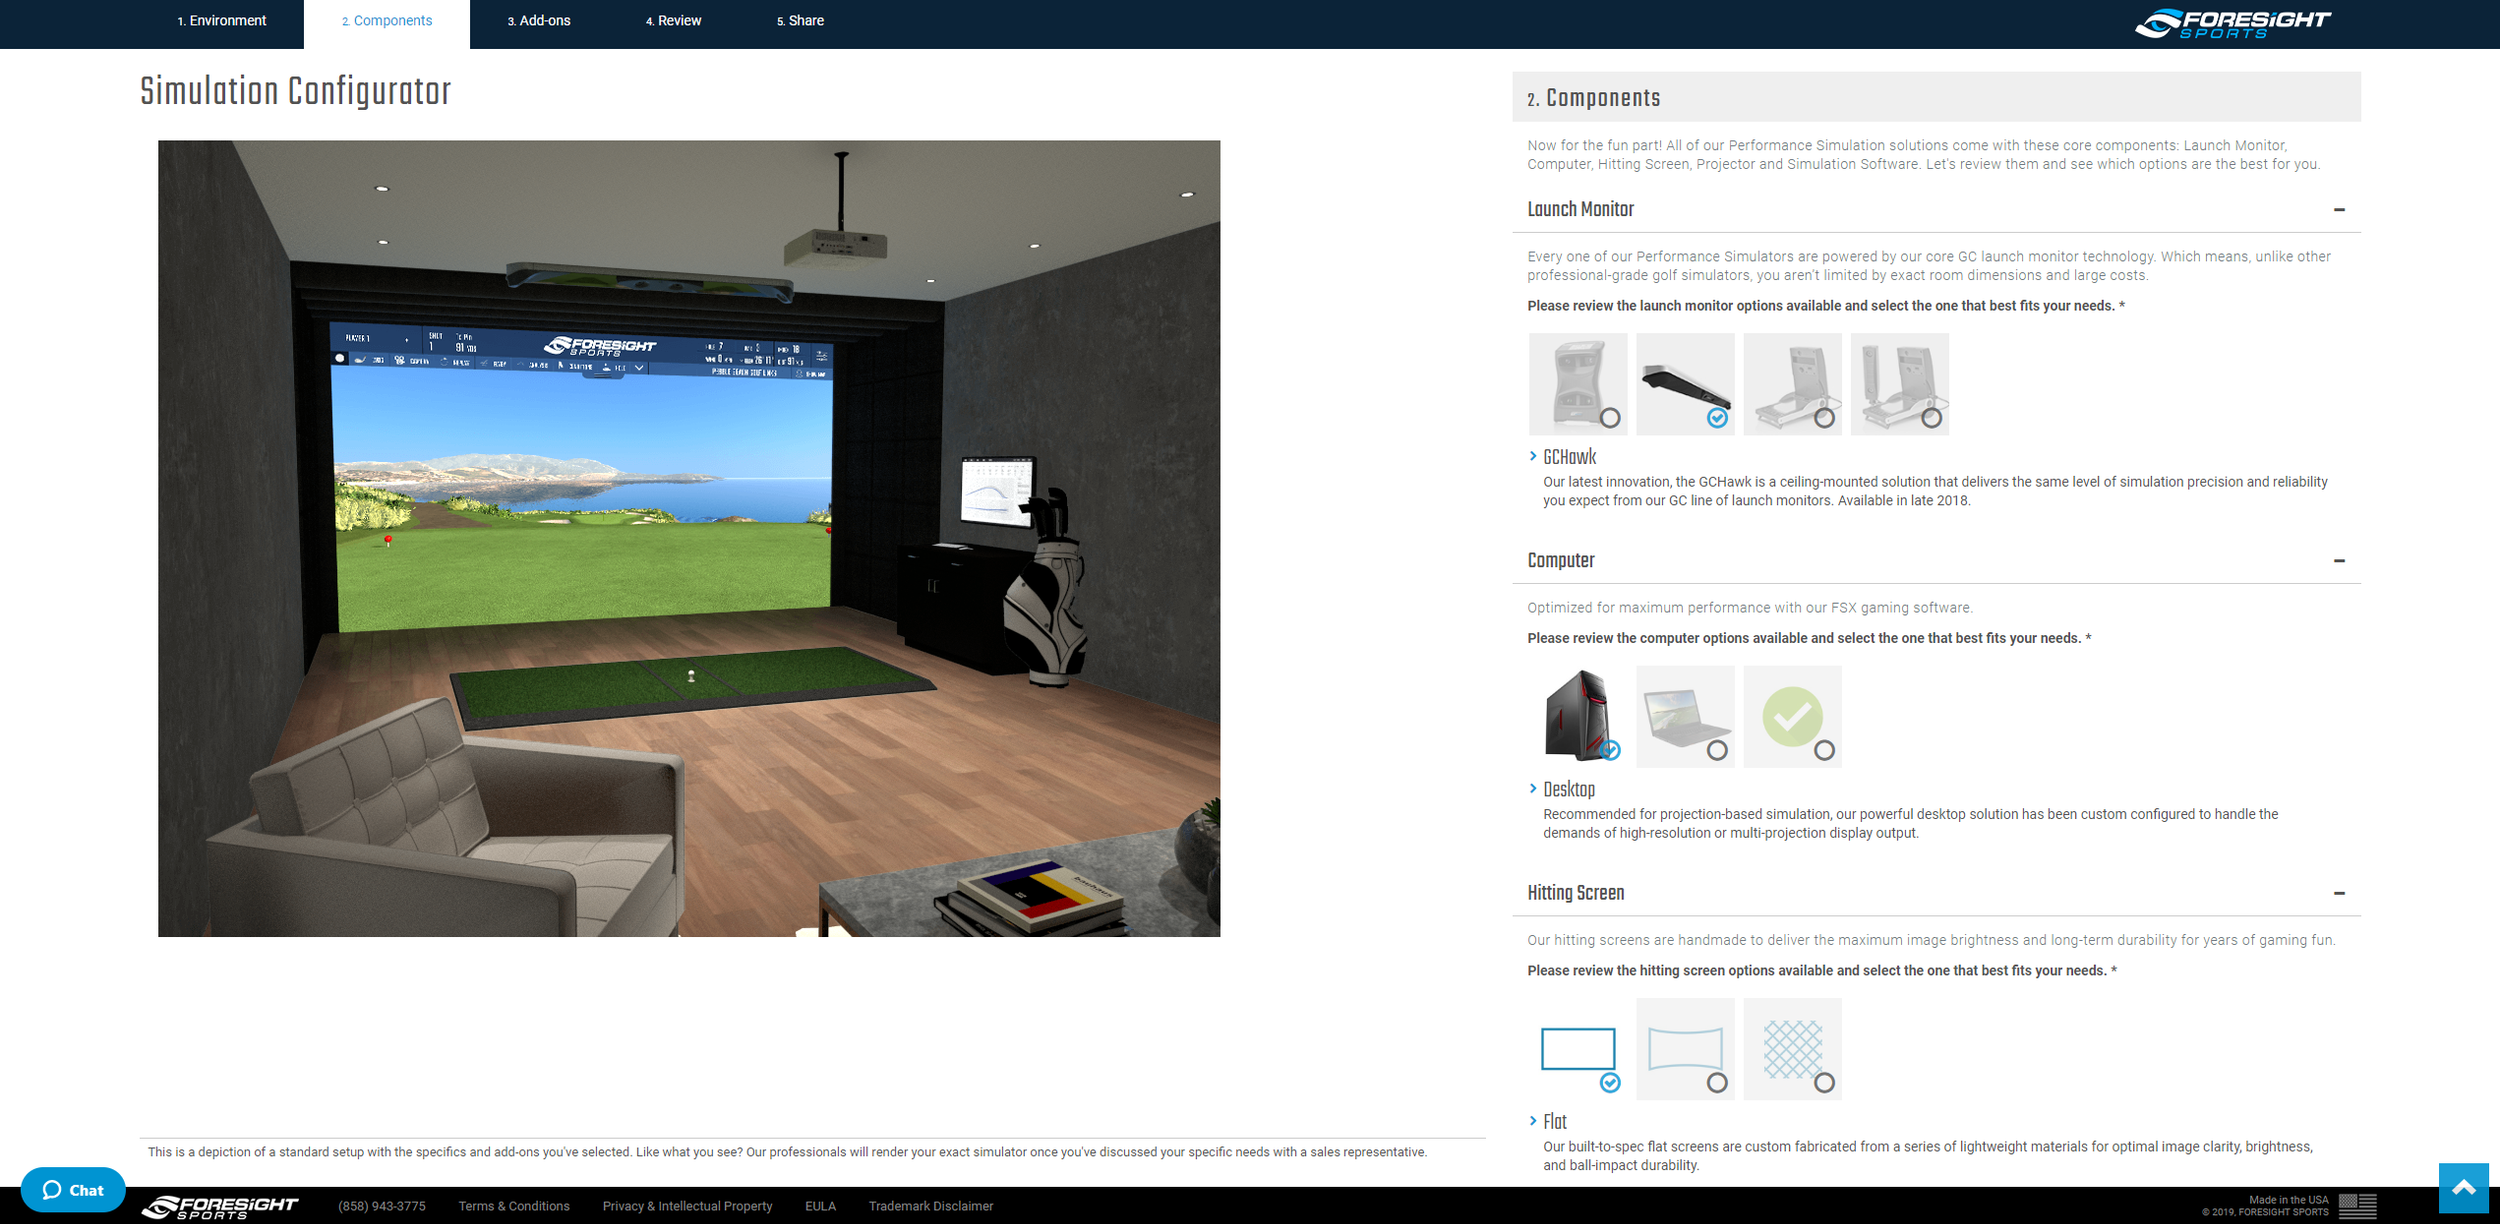Image resolution: width=2500 pixels, height=1224 pixels.
Task: Toggle the radio circle on flat screen
Action: click(x=1609, y=1082)
